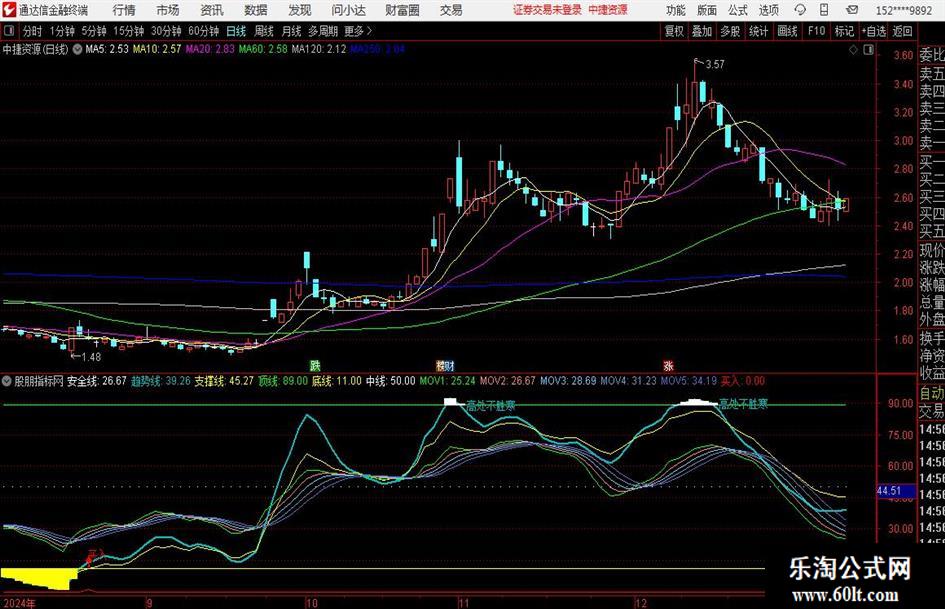The height and width of the screenshot is (609, 945).
Task: Click the 1.48 low price label
Action: point(91,357)
